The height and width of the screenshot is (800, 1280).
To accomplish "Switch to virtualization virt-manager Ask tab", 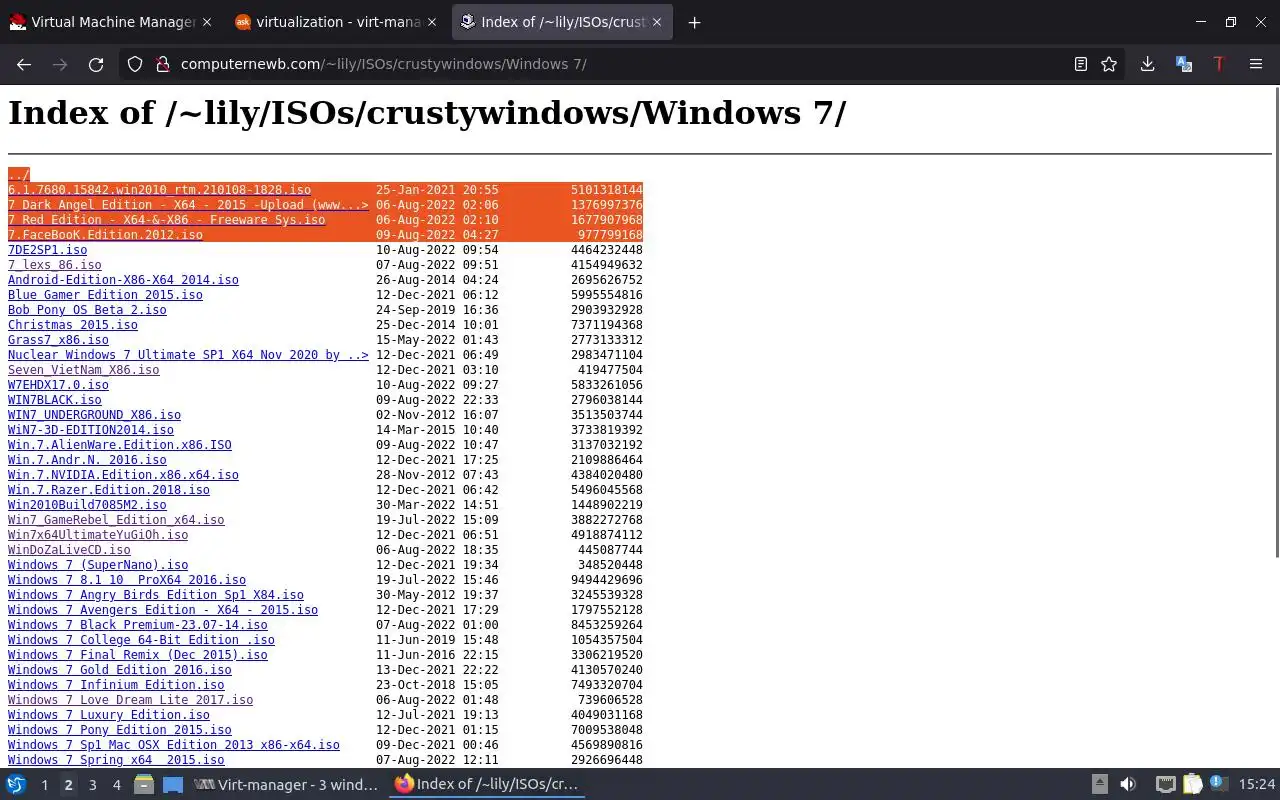I will [336, 22].
